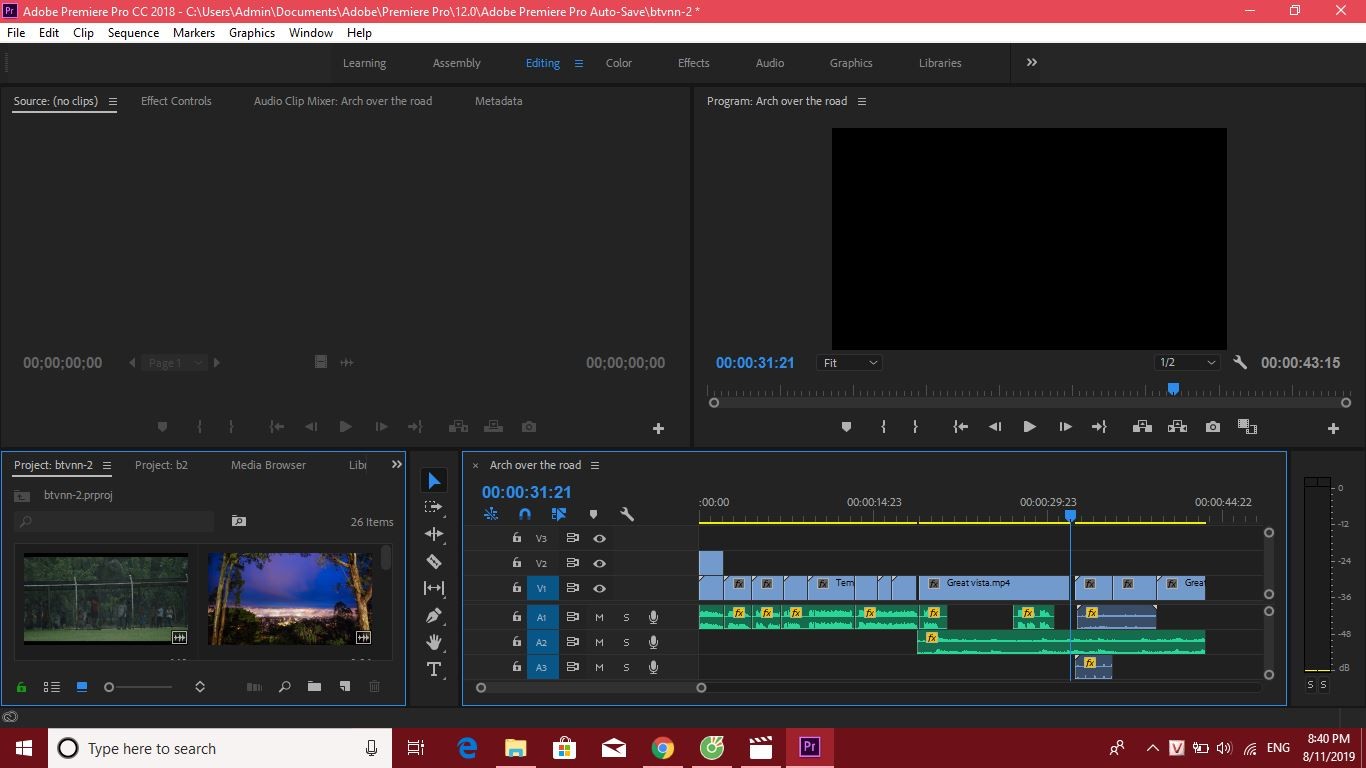The image size is (1366, 768).
Task: Expand workspace overflow chevrons
Action: (x=1031, y=62)
